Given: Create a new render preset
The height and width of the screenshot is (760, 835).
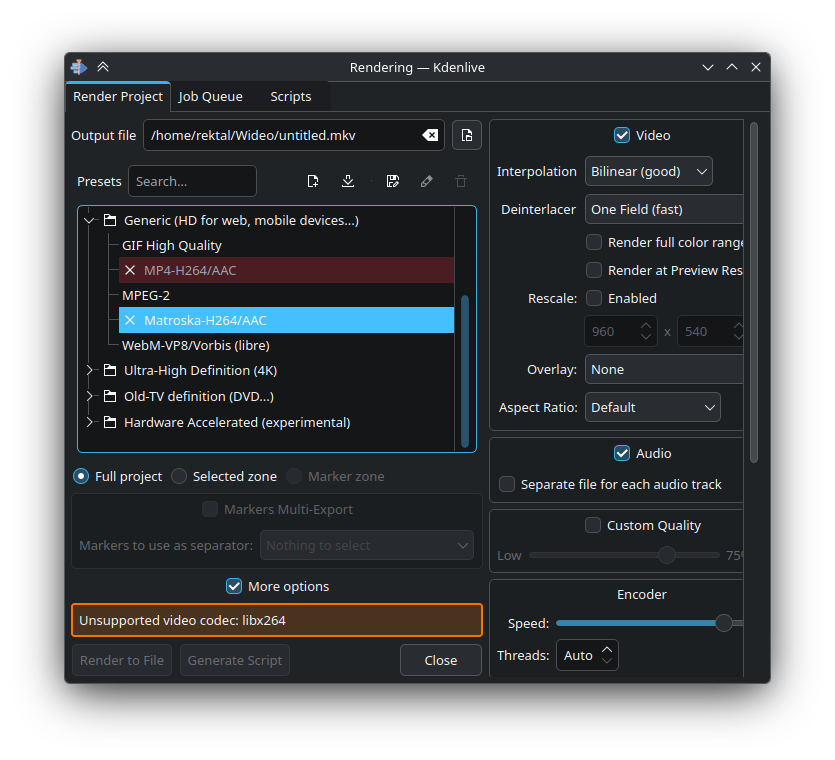Looking at the screenshot, I should (x=313, y=181).
